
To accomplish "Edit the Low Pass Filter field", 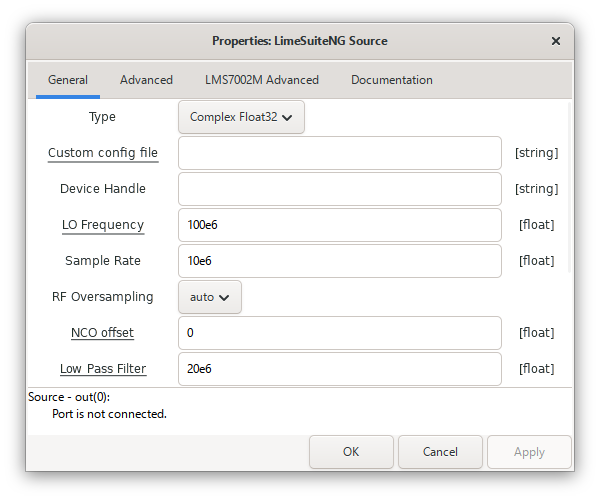I will coord(339,369).
